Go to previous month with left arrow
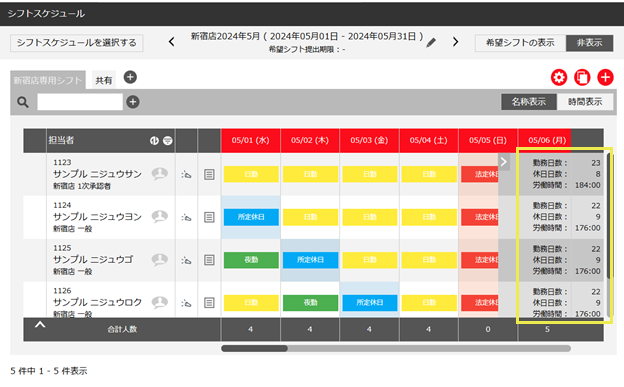Image resolution: width=624 pixels, height=387 pixels. pyautogui.click(x=172, y=42)
